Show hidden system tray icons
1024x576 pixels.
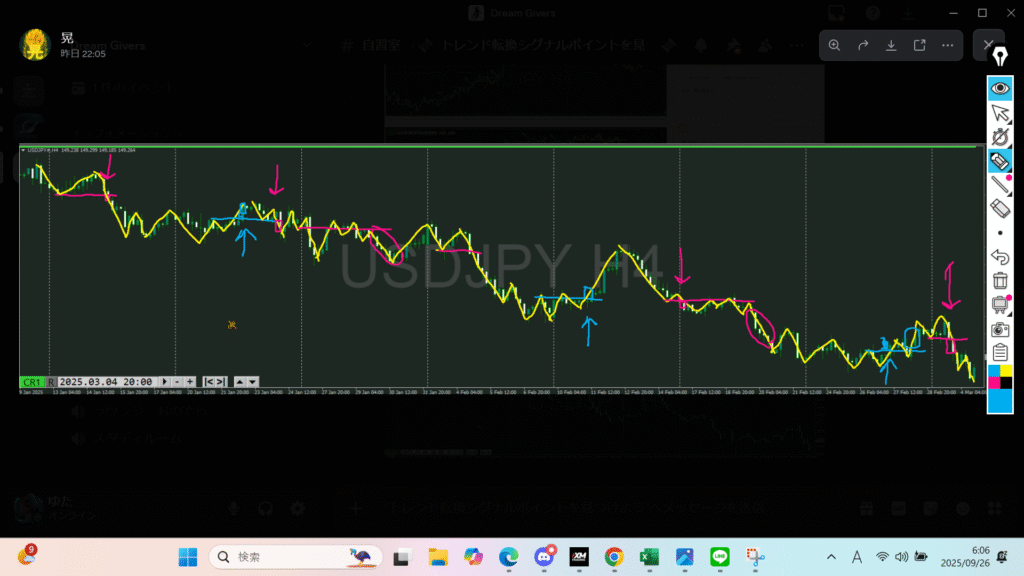pyautogui.click(x=832, y=557)
